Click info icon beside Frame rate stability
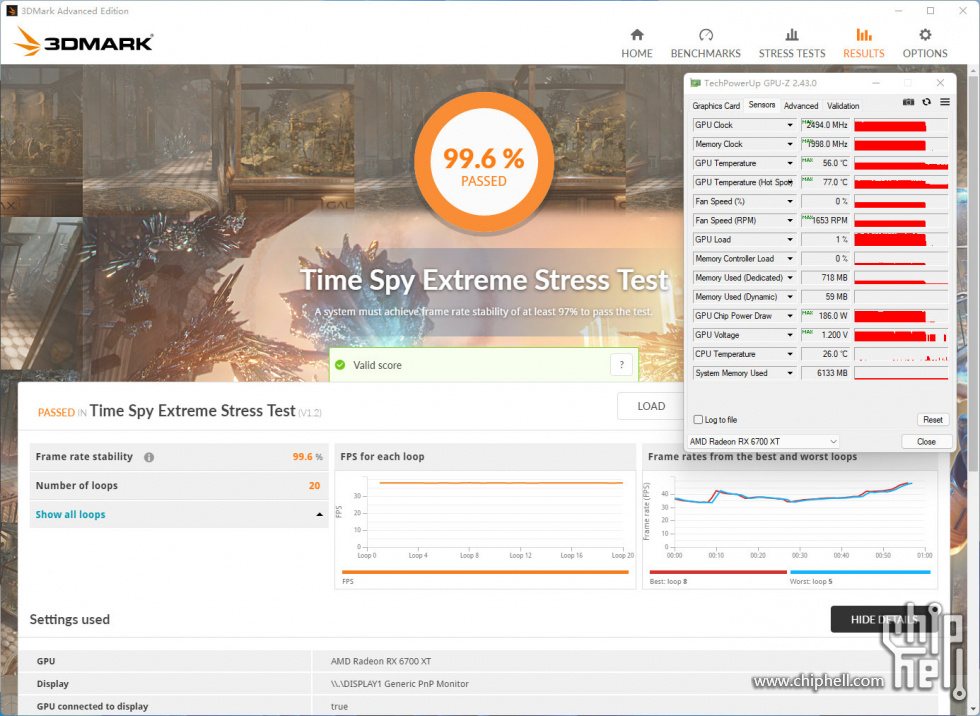 [x=149, y=457]
